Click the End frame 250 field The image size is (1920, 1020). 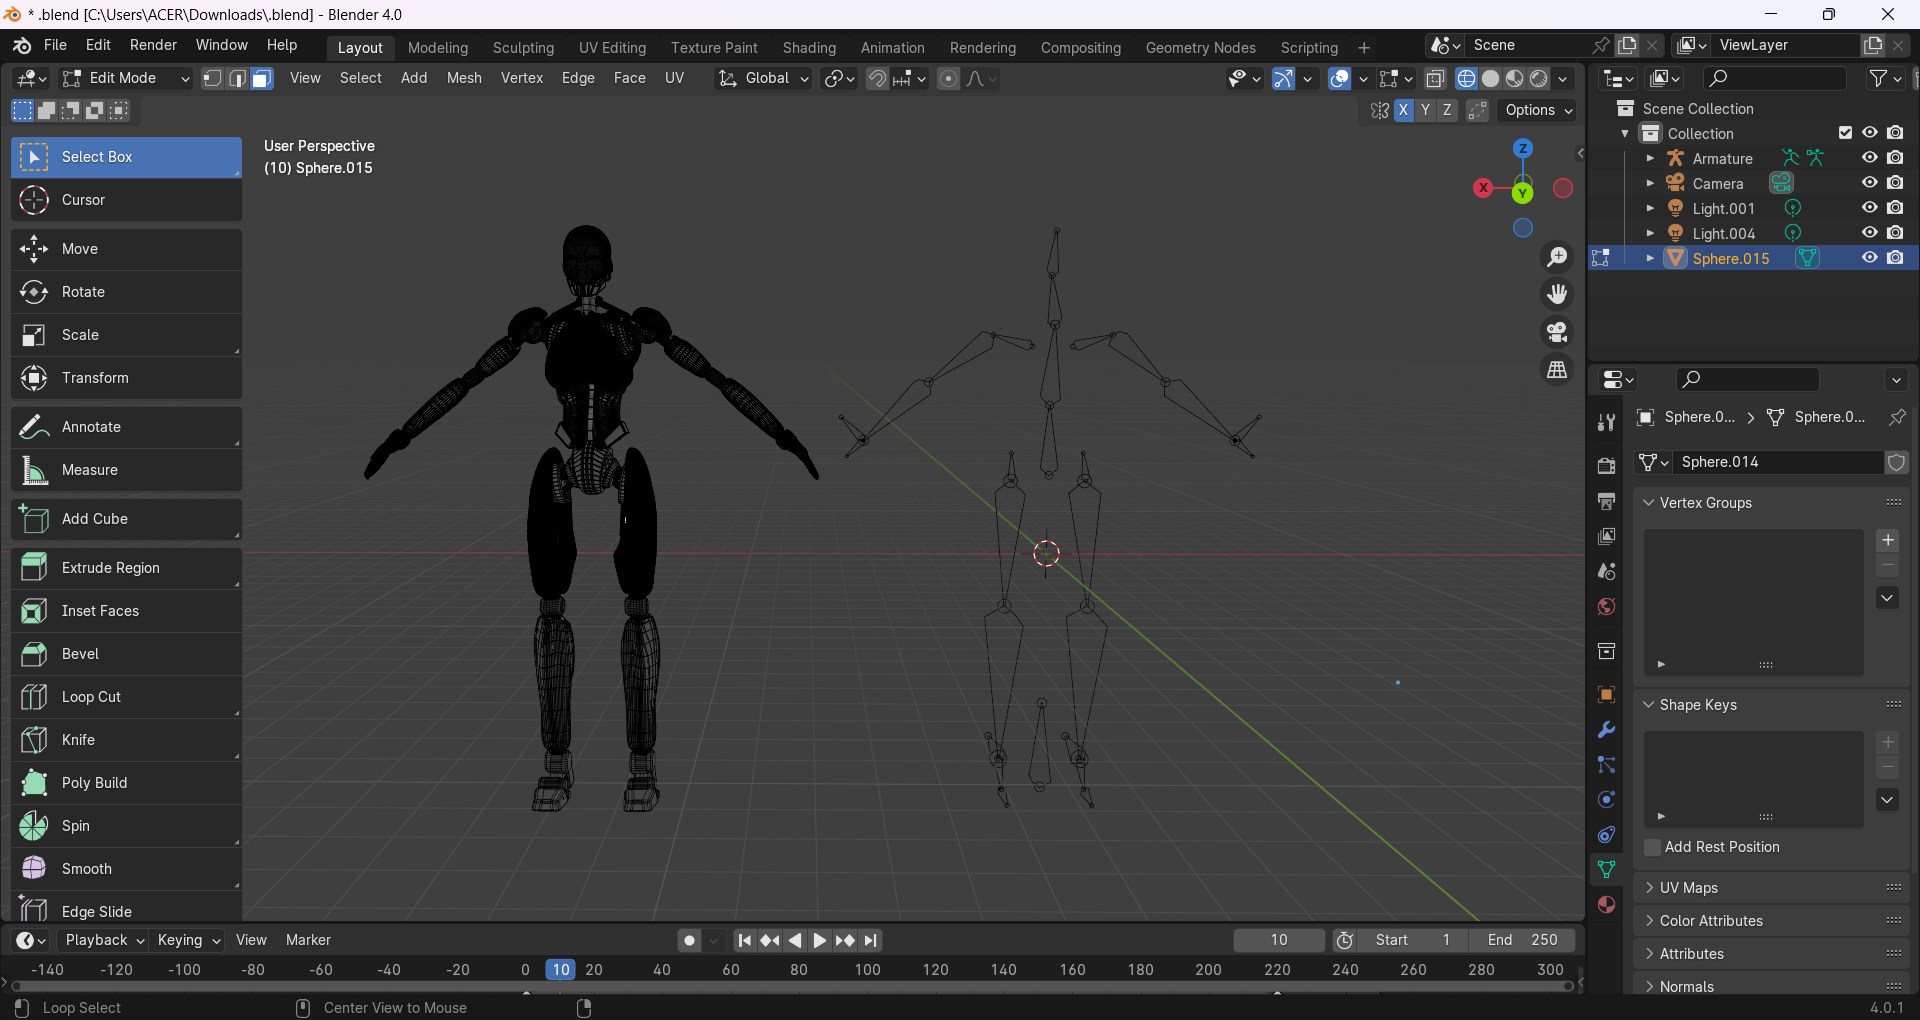pos(1523,941)
